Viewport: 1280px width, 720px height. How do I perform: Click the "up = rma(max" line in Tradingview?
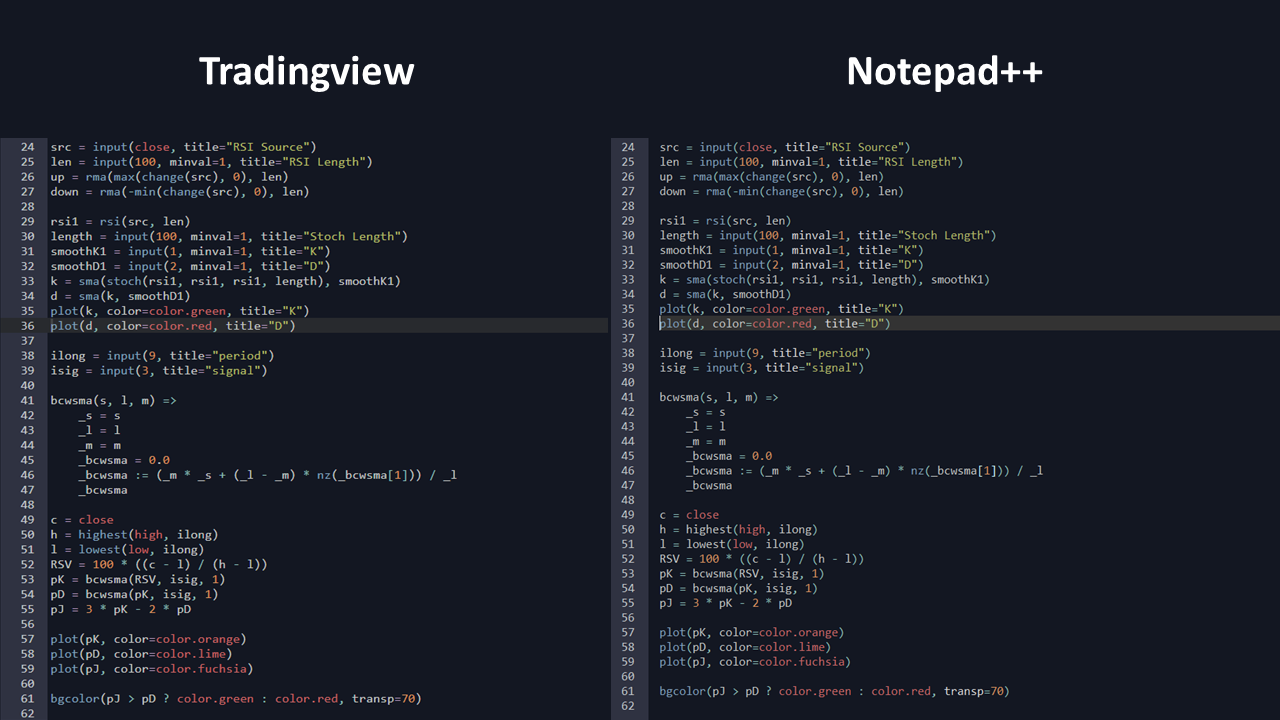170,176
